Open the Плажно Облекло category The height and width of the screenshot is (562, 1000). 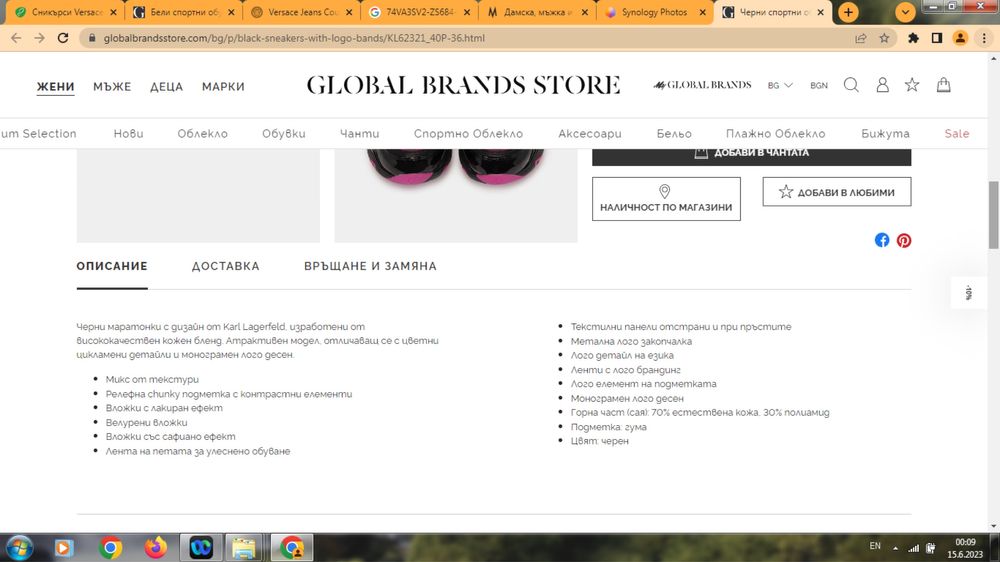776,133
